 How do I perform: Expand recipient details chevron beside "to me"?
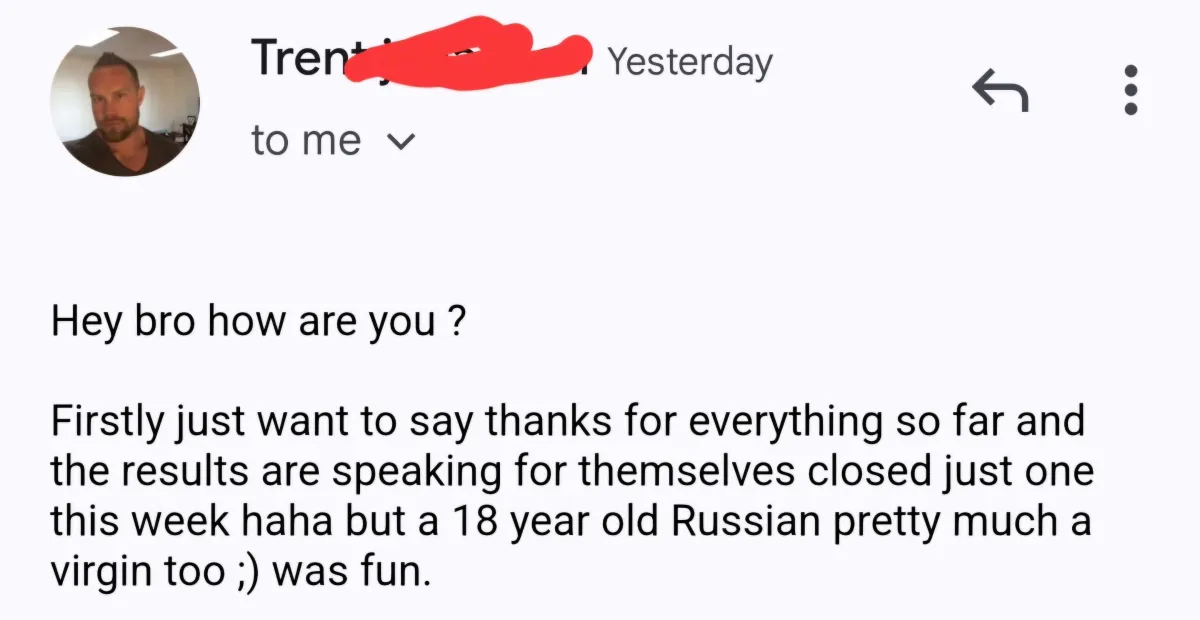point(398,143)
